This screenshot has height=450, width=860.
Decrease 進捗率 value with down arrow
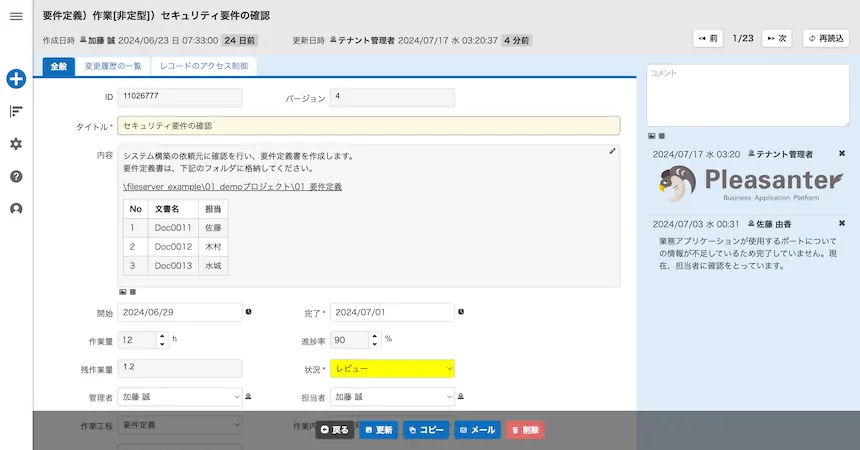tap(374, 344)
